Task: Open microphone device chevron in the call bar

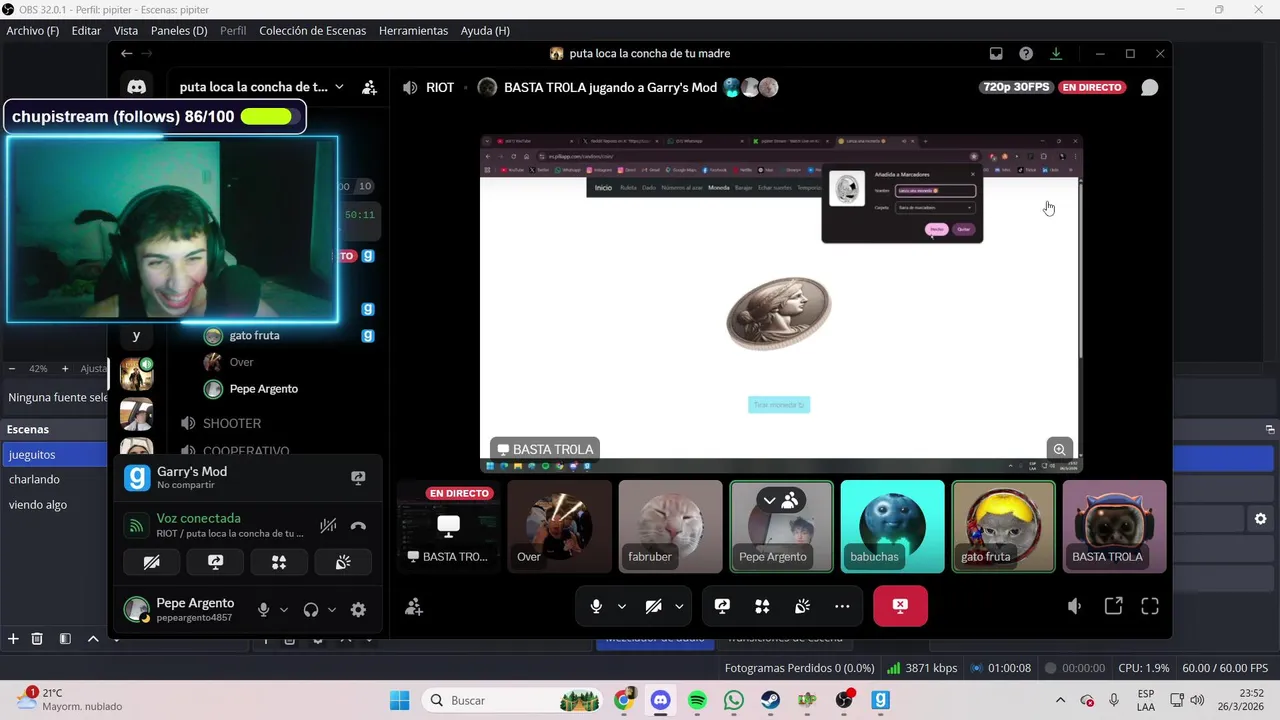Action: (x=622, y=606)
